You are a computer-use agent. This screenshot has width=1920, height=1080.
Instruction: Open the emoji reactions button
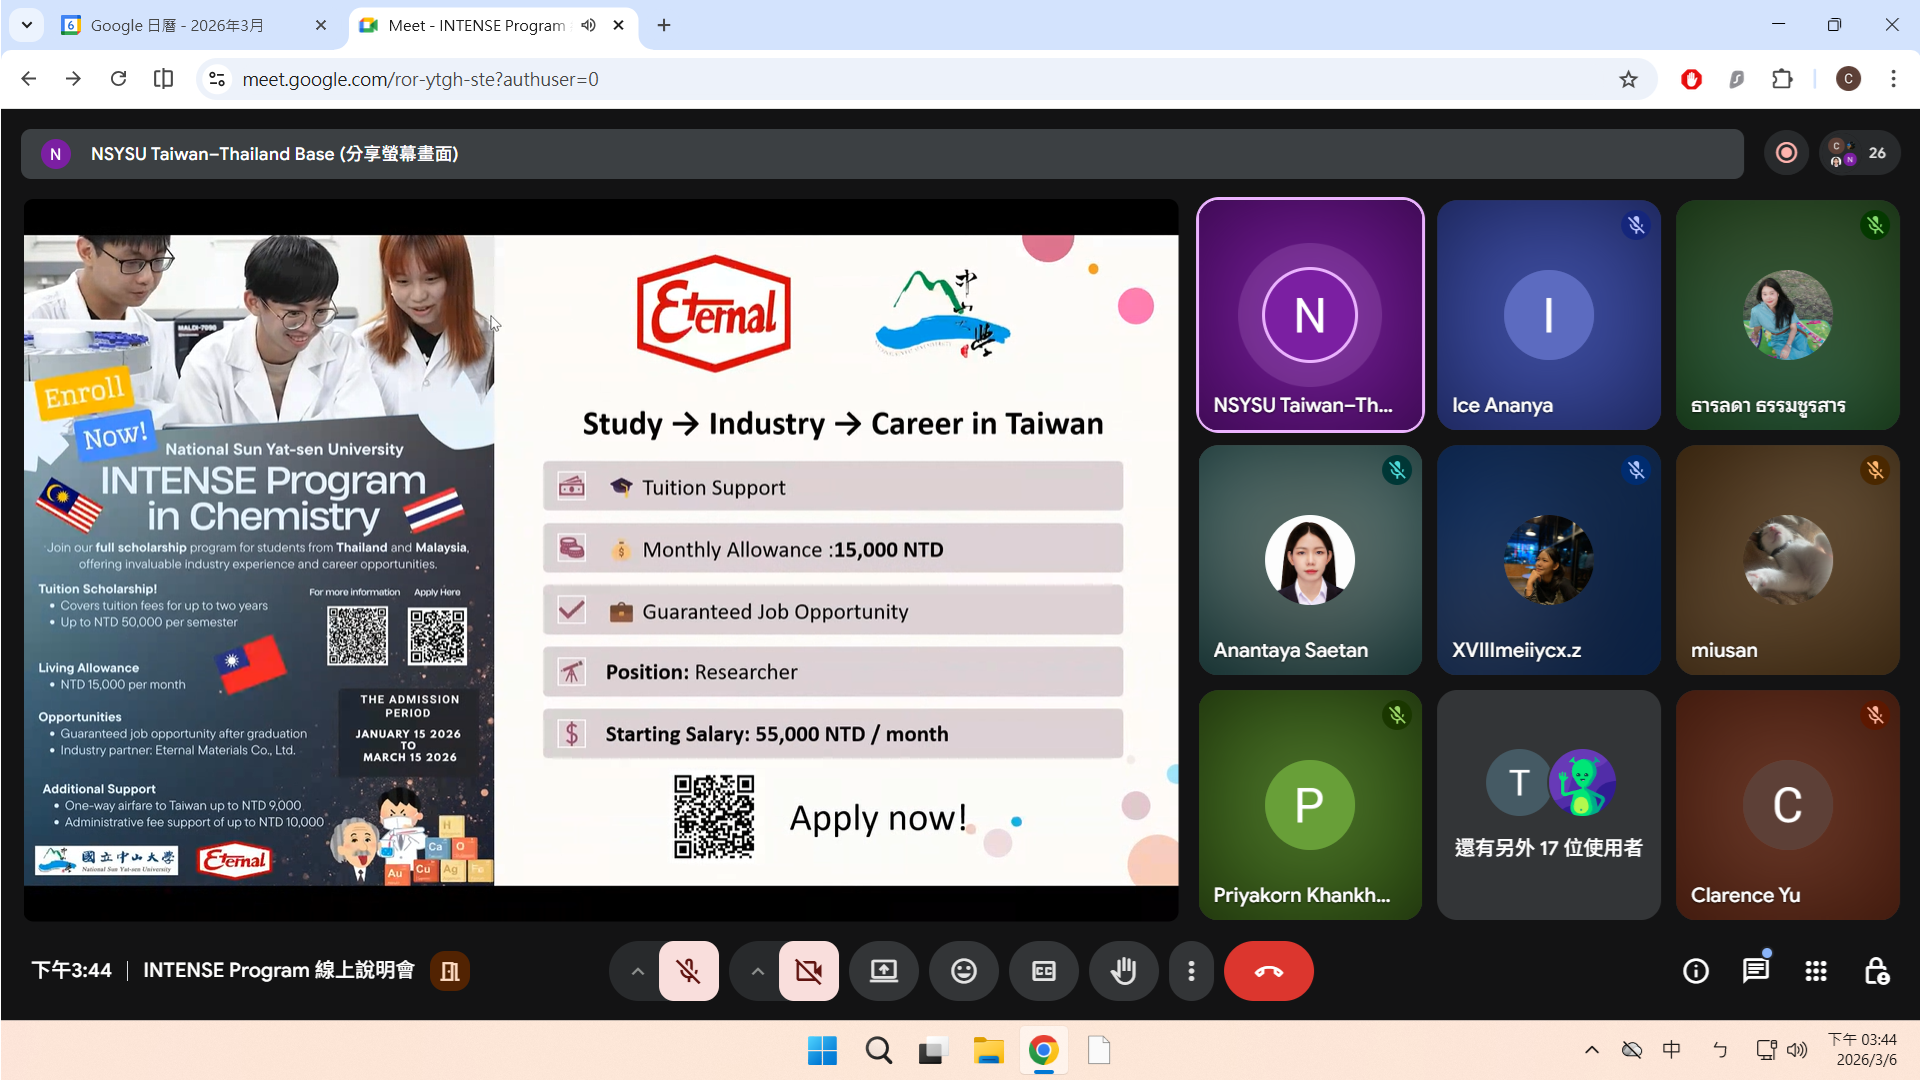tap(964, 971)
